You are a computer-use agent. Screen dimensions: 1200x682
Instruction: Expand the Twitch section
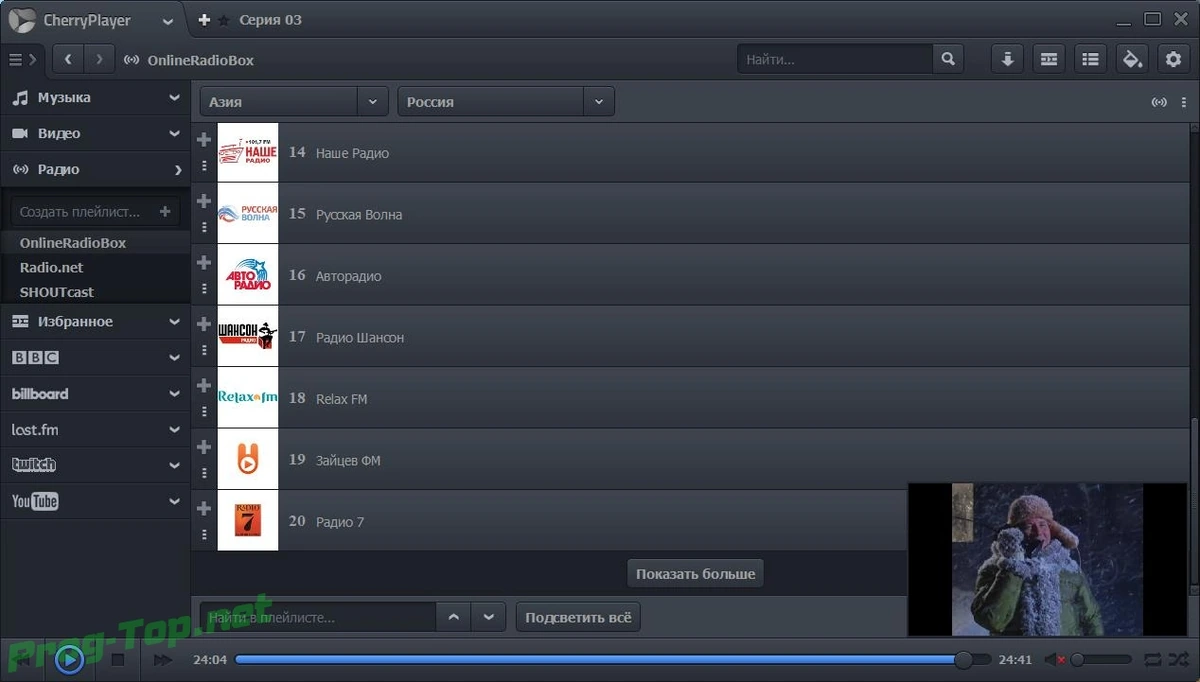pos(95,466)
